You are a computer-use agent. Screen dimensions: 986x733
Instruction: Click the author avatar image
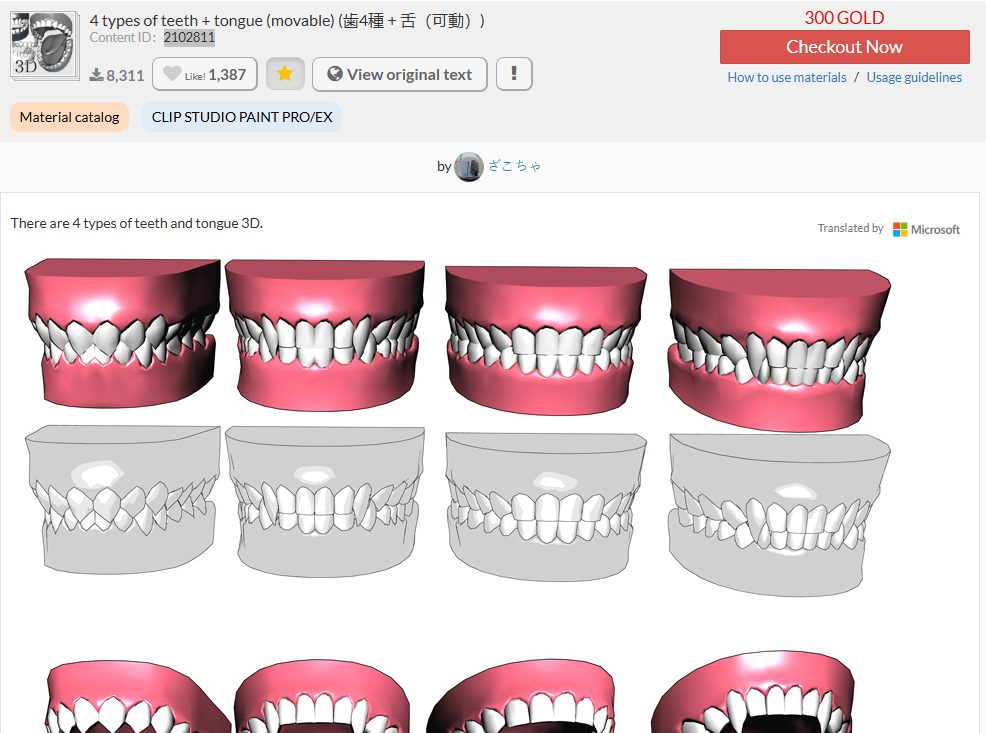tap(468, 167)
